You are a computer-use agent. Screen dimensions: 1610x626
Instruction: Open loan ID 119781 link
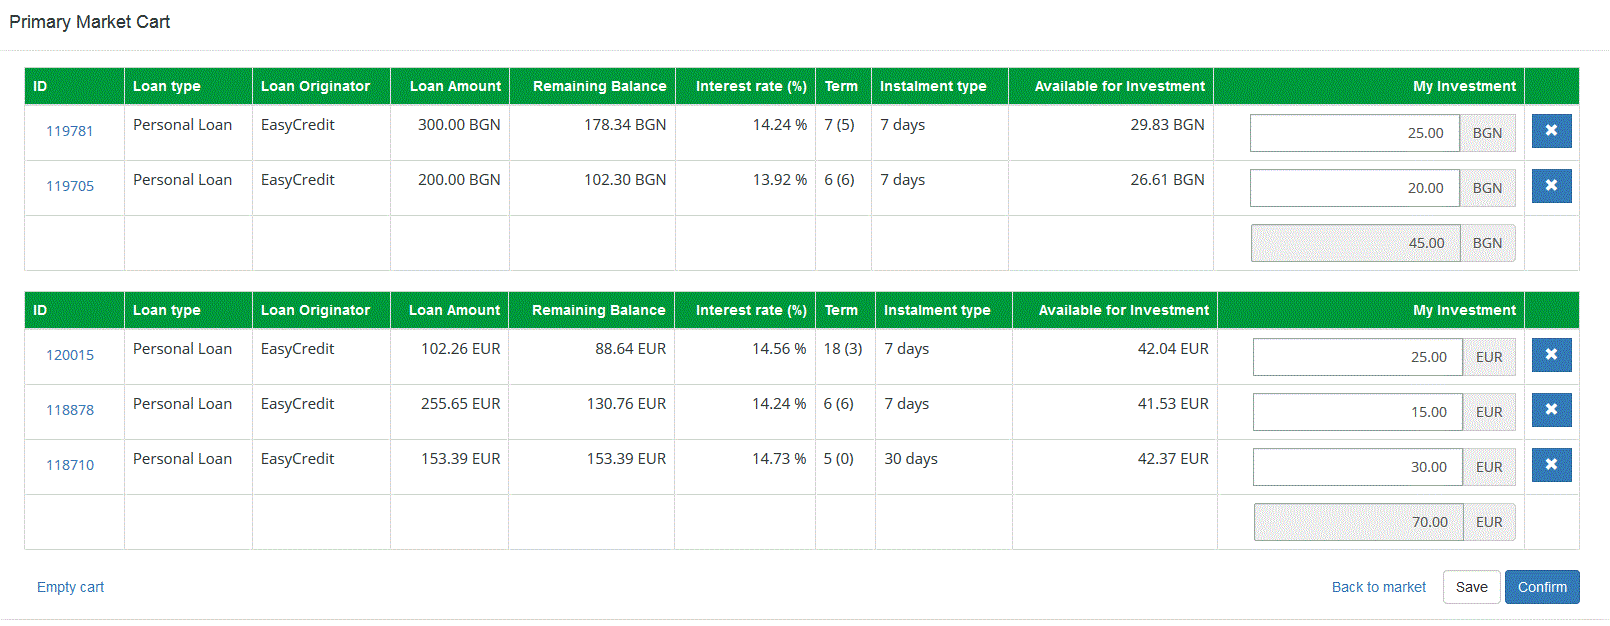70,131
